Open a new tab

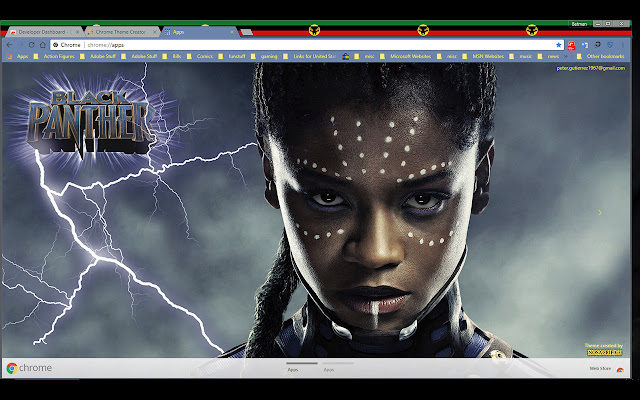pos(247,32)
